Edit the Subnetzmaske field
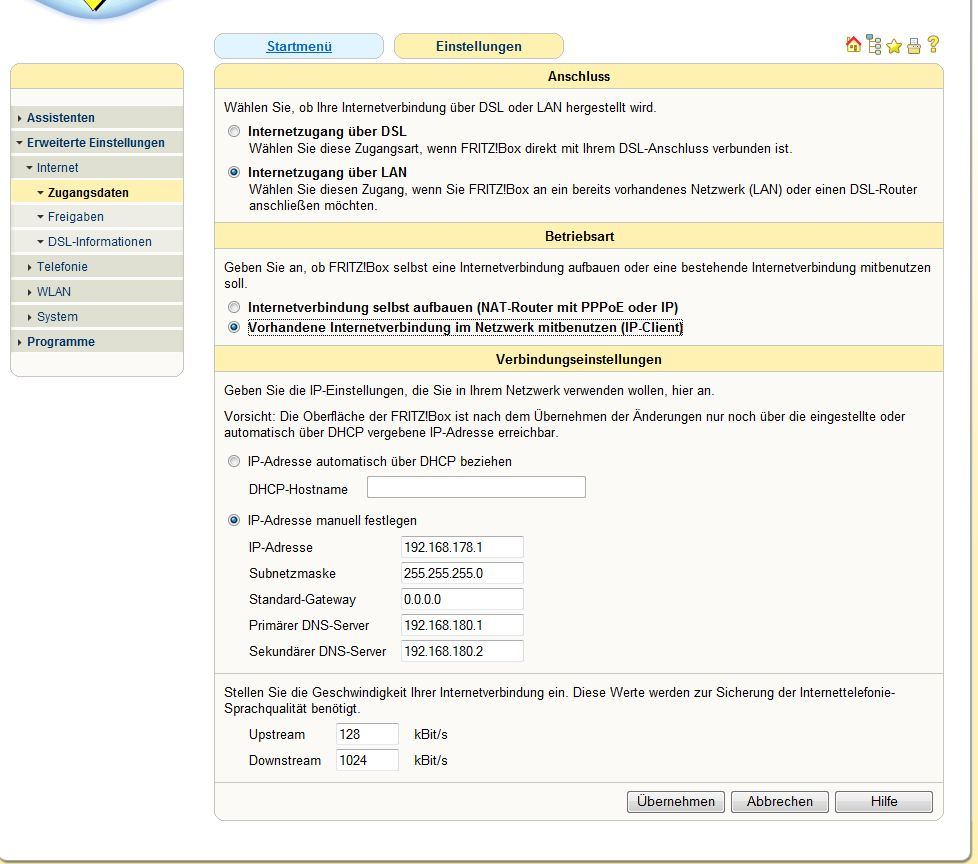The height and width of the screenshot is (864, 978). 462,573
